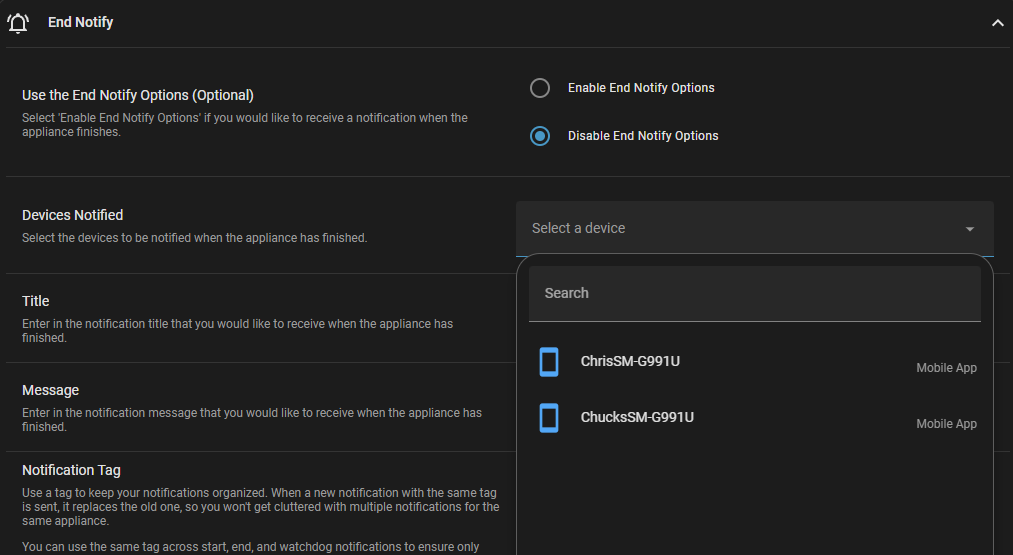Click the Message setting heading
Image resolution: width=1013 pixels, height=555 pixels.
[51, 390]
